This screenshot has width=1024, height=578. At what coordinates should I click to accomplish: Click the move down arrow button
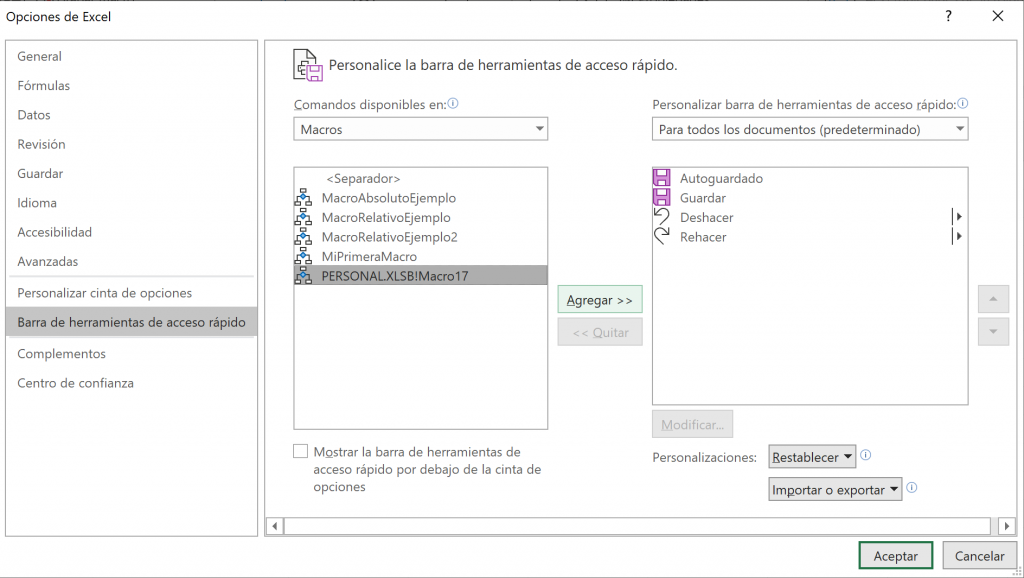click(993, 332)
